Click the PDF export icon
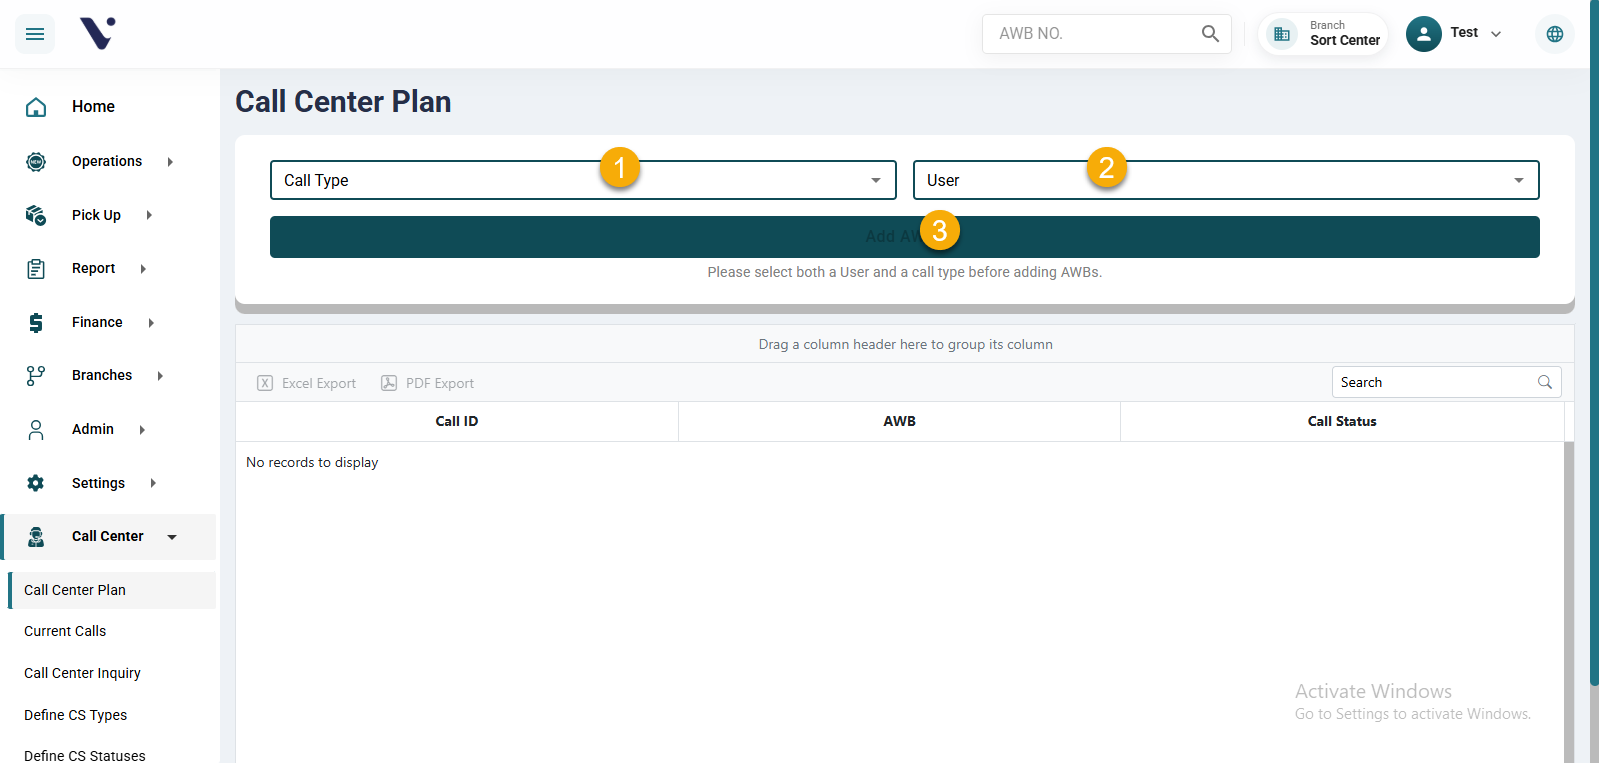Viewport: 1599px width, 763px height. 389,383
